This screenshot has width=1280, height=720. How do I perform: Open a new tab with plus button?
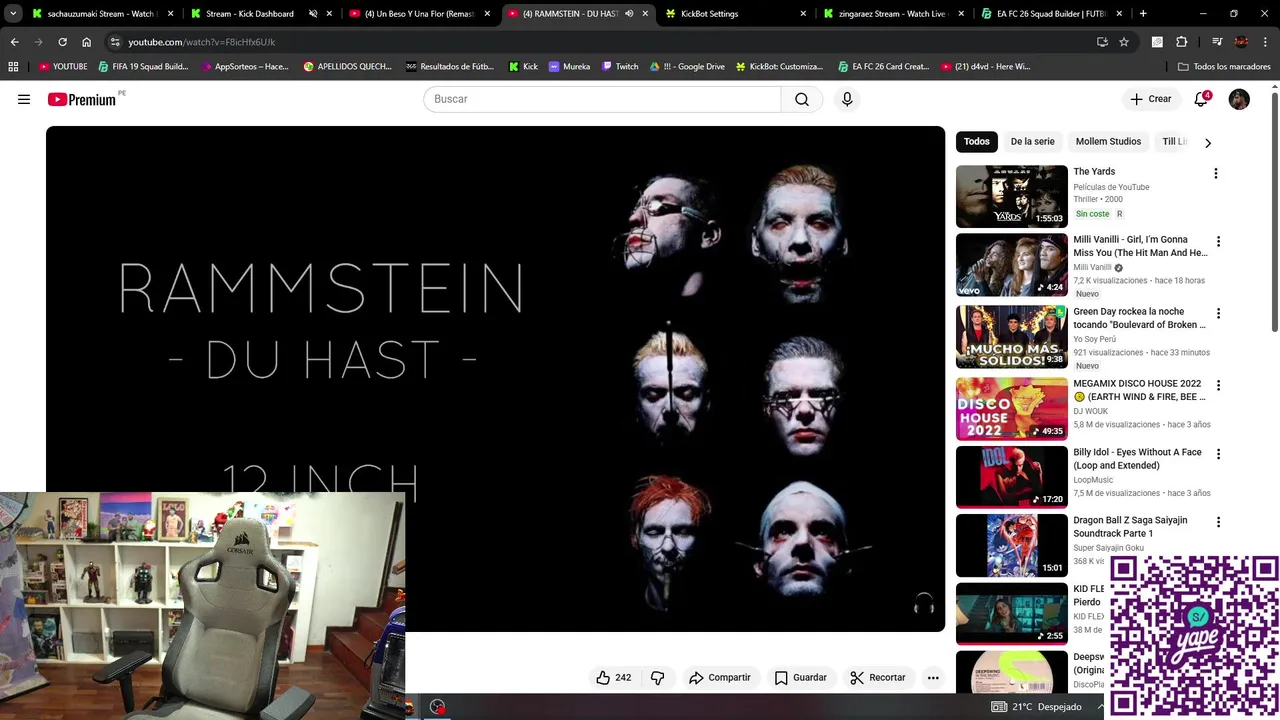(x=1143, y=14)
